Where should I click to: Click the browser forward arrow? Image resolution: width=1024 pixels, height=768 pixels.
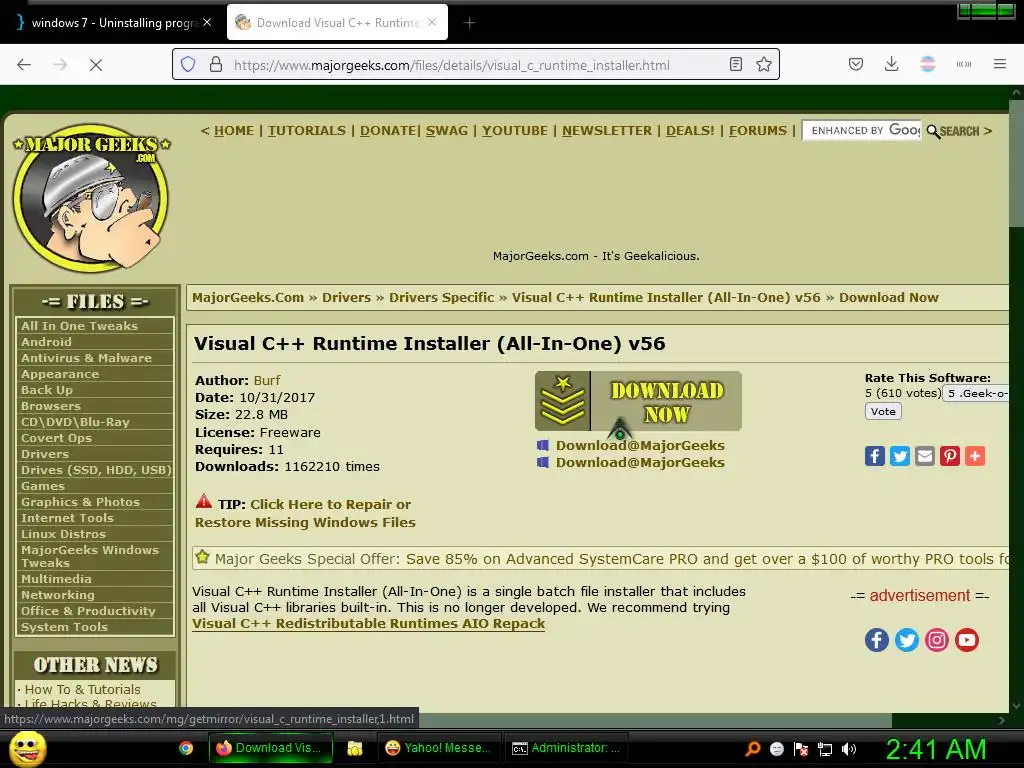[60, 65]
